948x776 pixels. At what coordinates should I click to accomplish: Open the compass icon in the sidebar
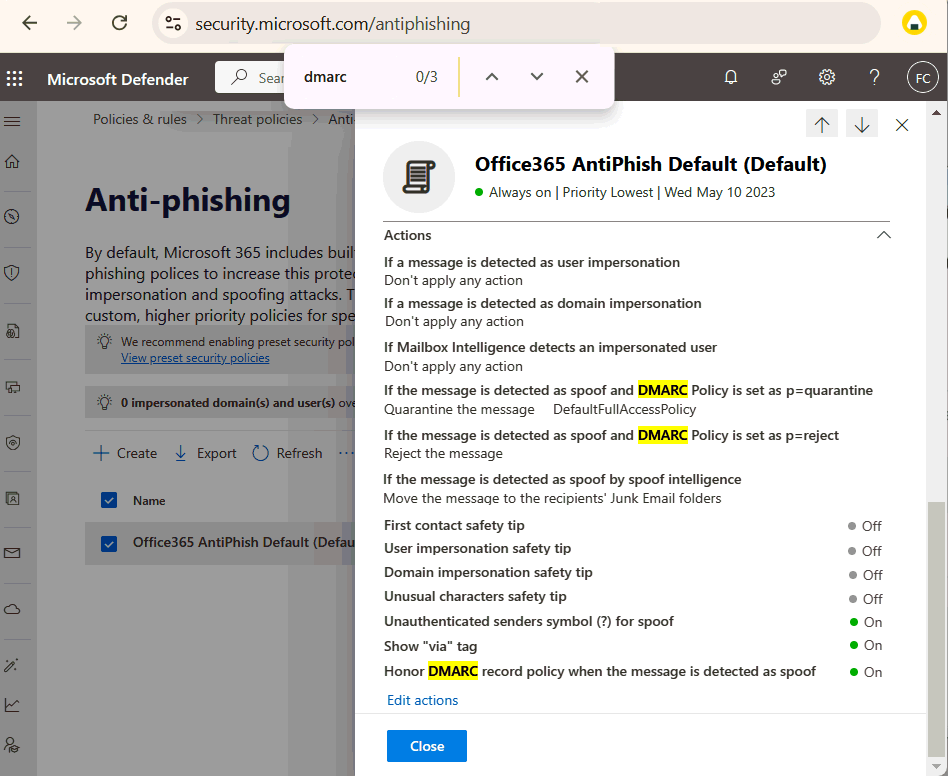[x=12, y=216]
